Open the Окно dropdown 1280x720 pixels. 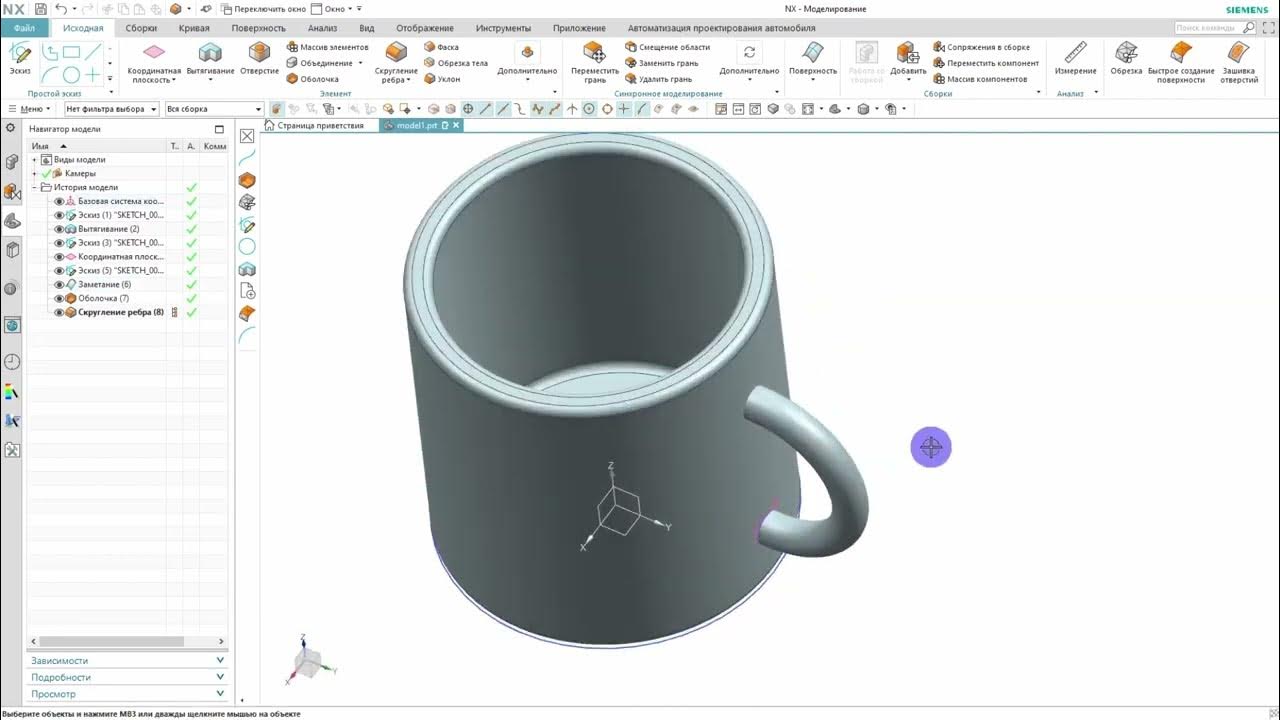coord(333,9)
